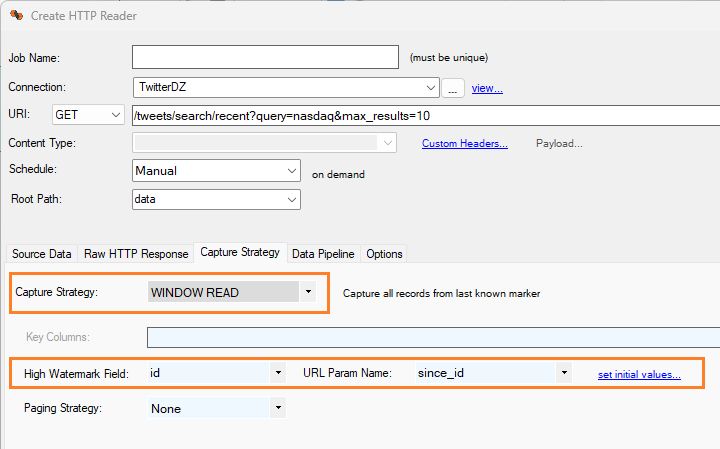Switch to the Options tab
Screen dimensions: 720x449
[x=384, y=254]
